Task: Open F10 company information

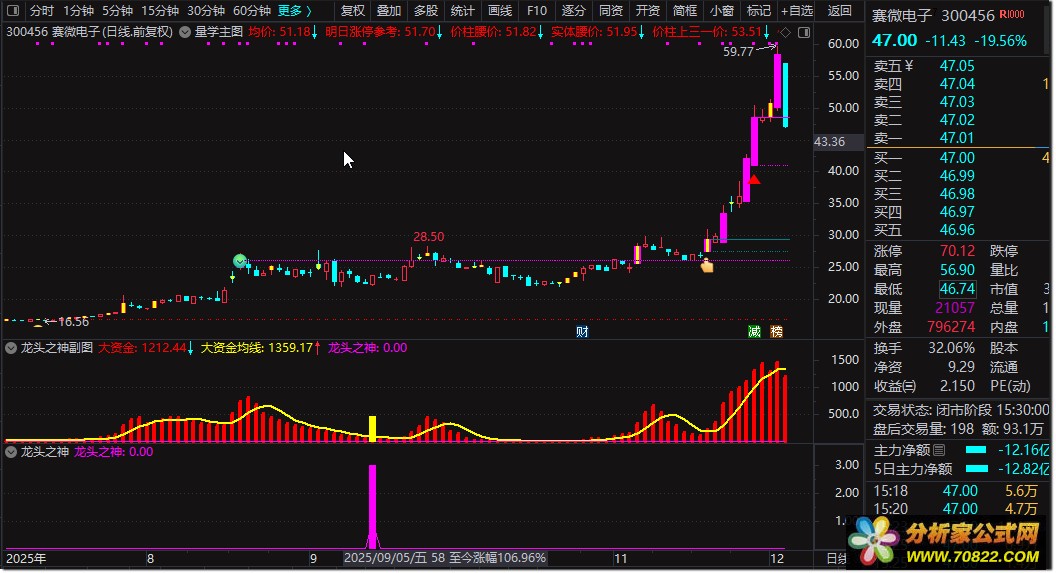Action: [x=537, y=11]
